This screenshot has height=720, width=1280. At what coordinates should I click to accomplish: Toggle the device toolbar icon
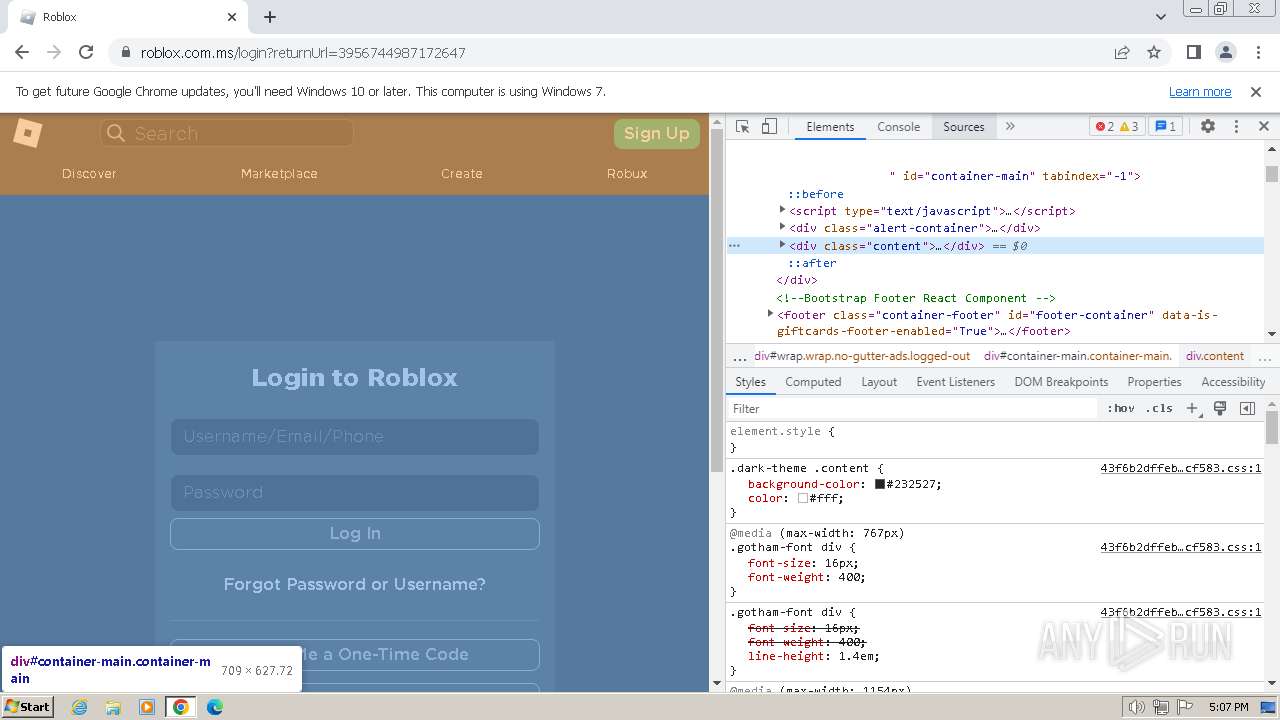tap(769, 127)
